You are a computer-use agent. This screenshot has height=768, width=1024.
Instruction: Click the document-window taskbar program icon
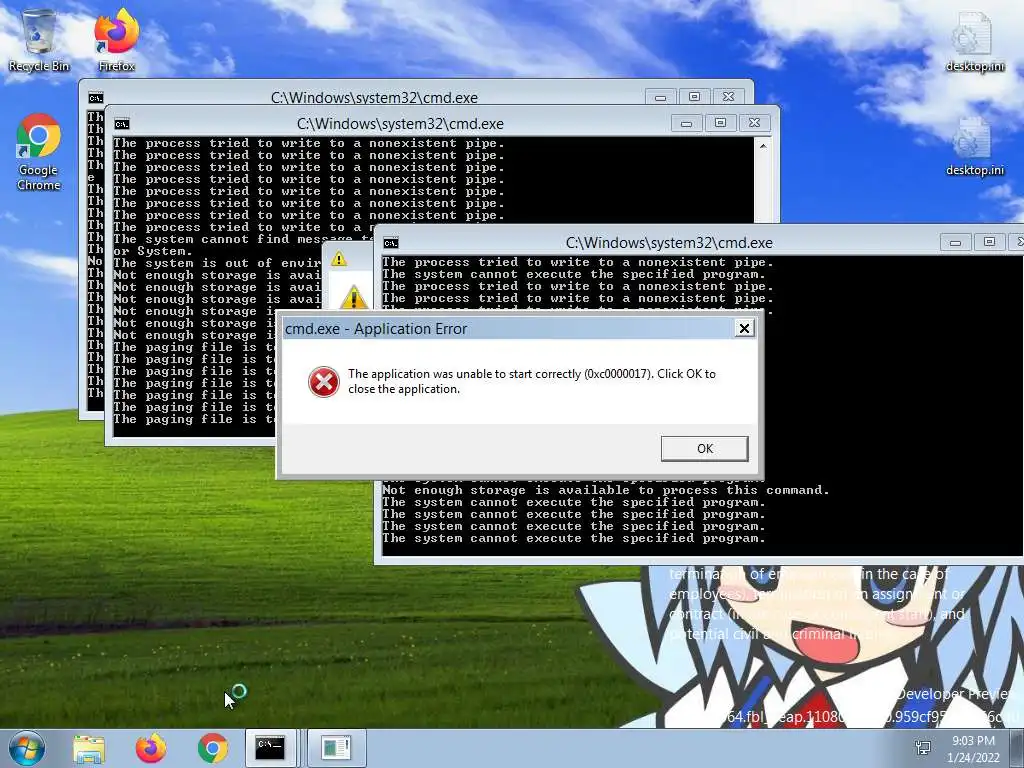pos(336,748)
